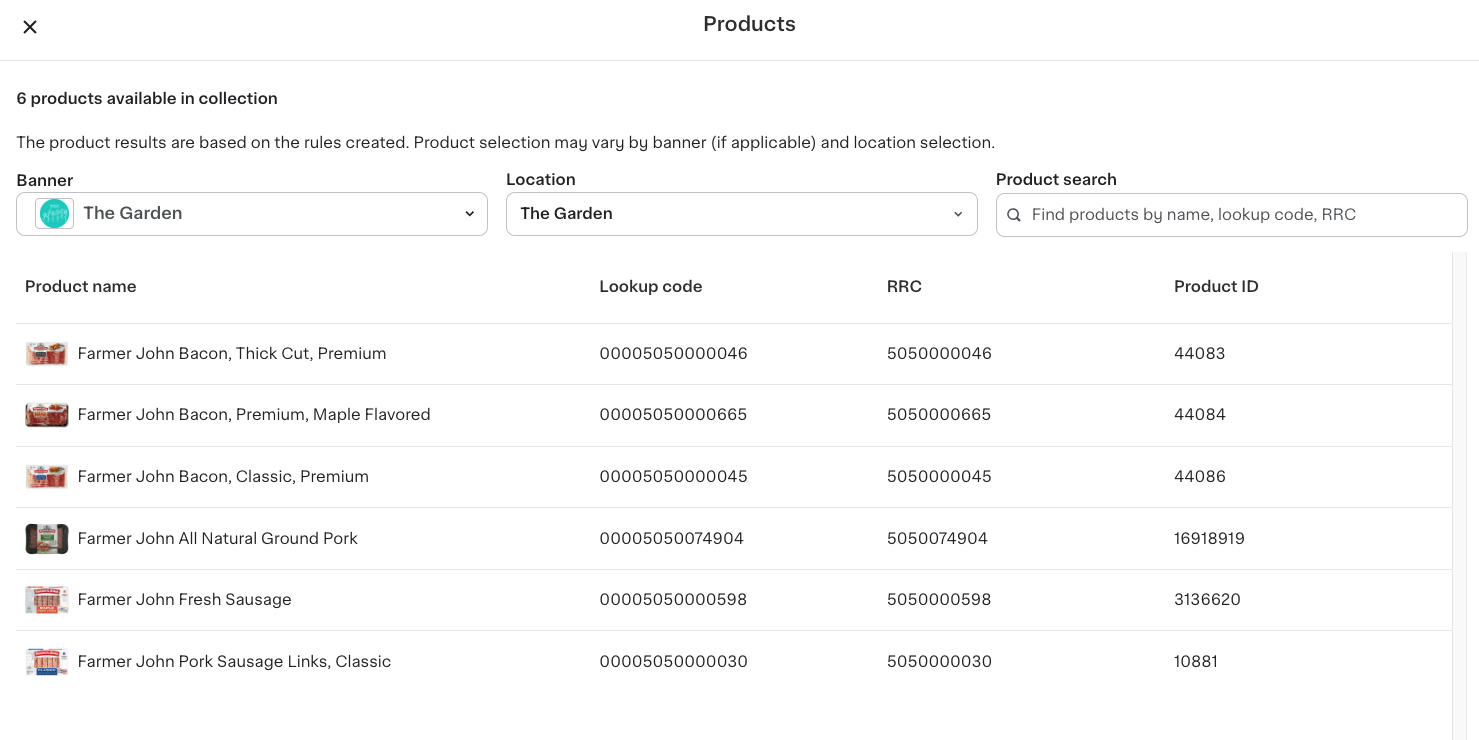
Task: Click lookup code 00005050000045
Action: click(673, 477)
